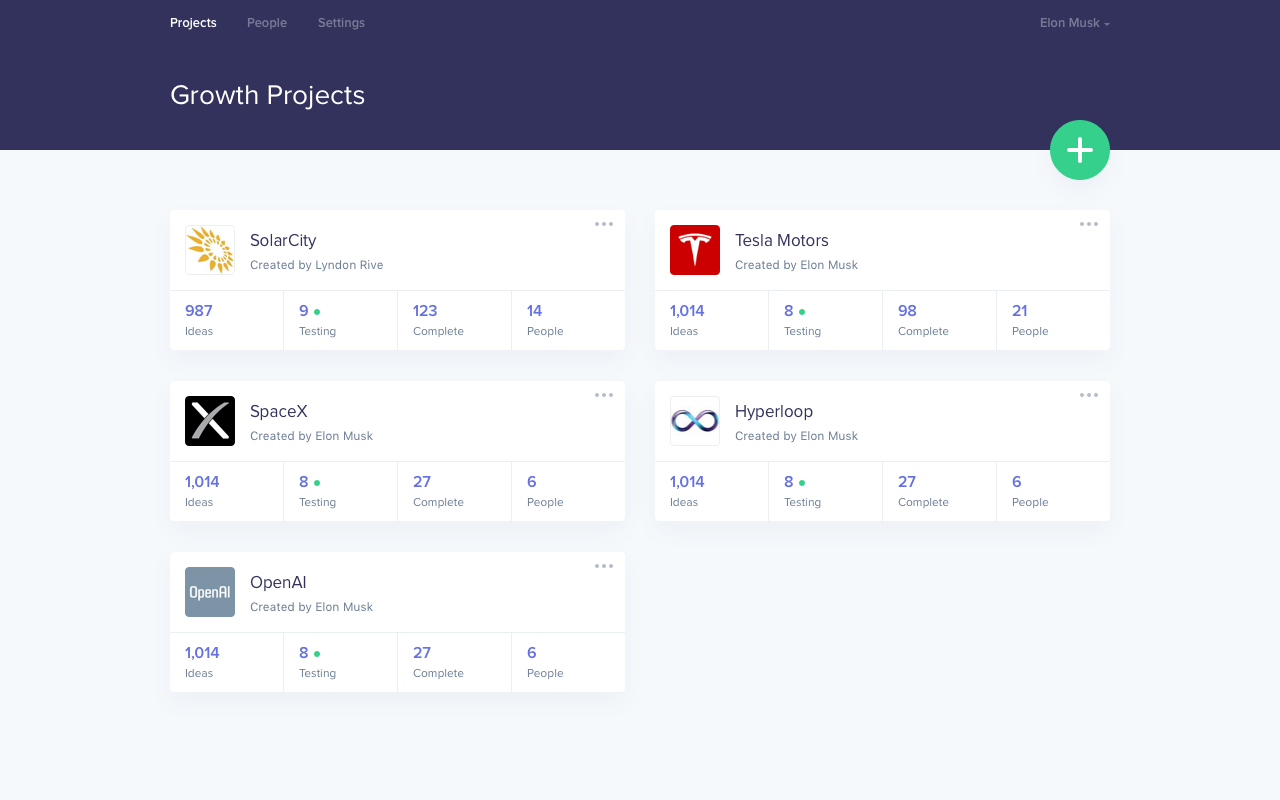Click the gray OpenAI logo
Image resolution: width=1280 pixels, height=800 pixels.
click(x=210, y=592)
